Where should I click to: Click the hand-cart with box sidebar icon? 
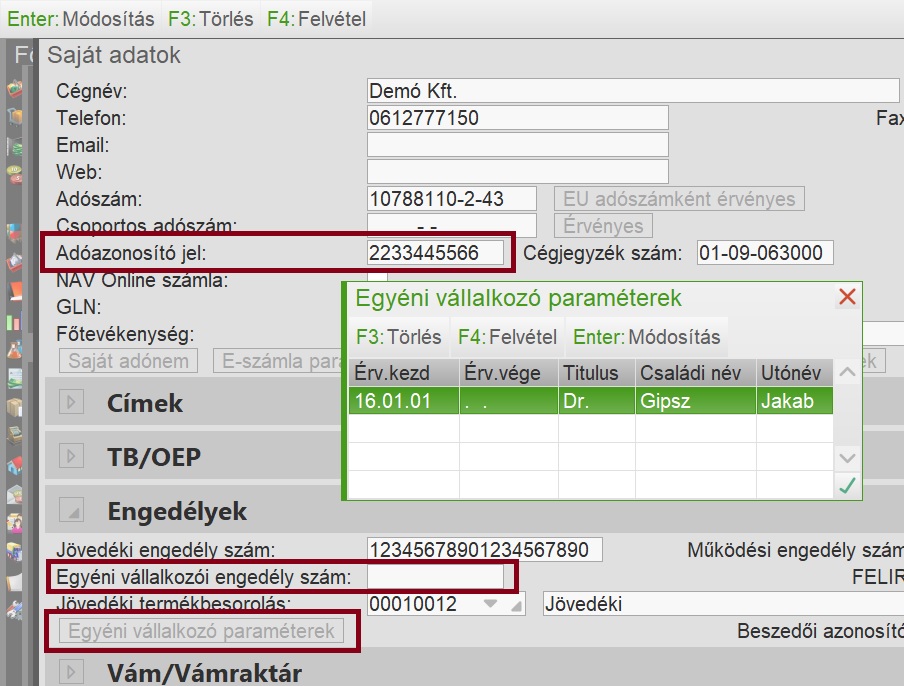pos(14,116)
